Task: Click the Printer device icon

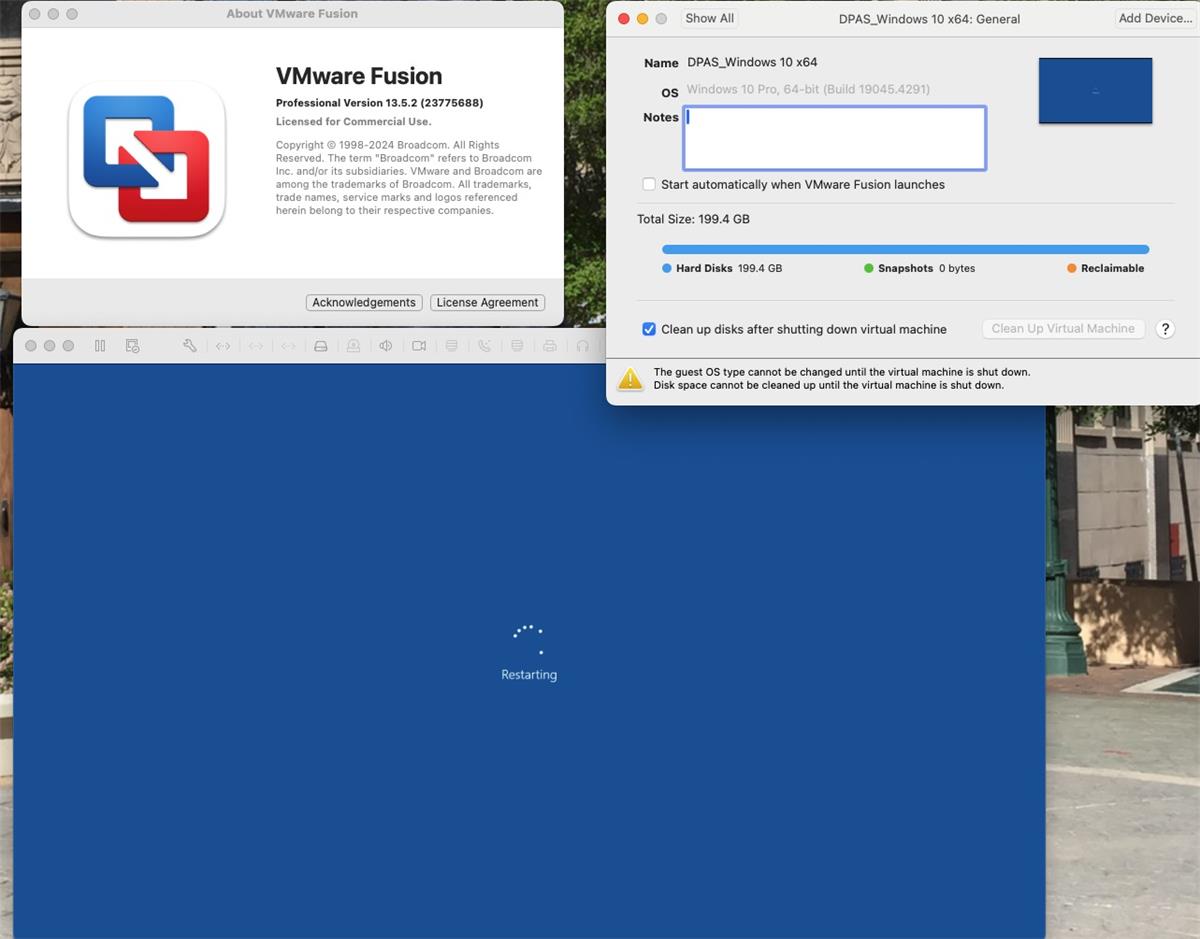Action: [x=549, y=345]
